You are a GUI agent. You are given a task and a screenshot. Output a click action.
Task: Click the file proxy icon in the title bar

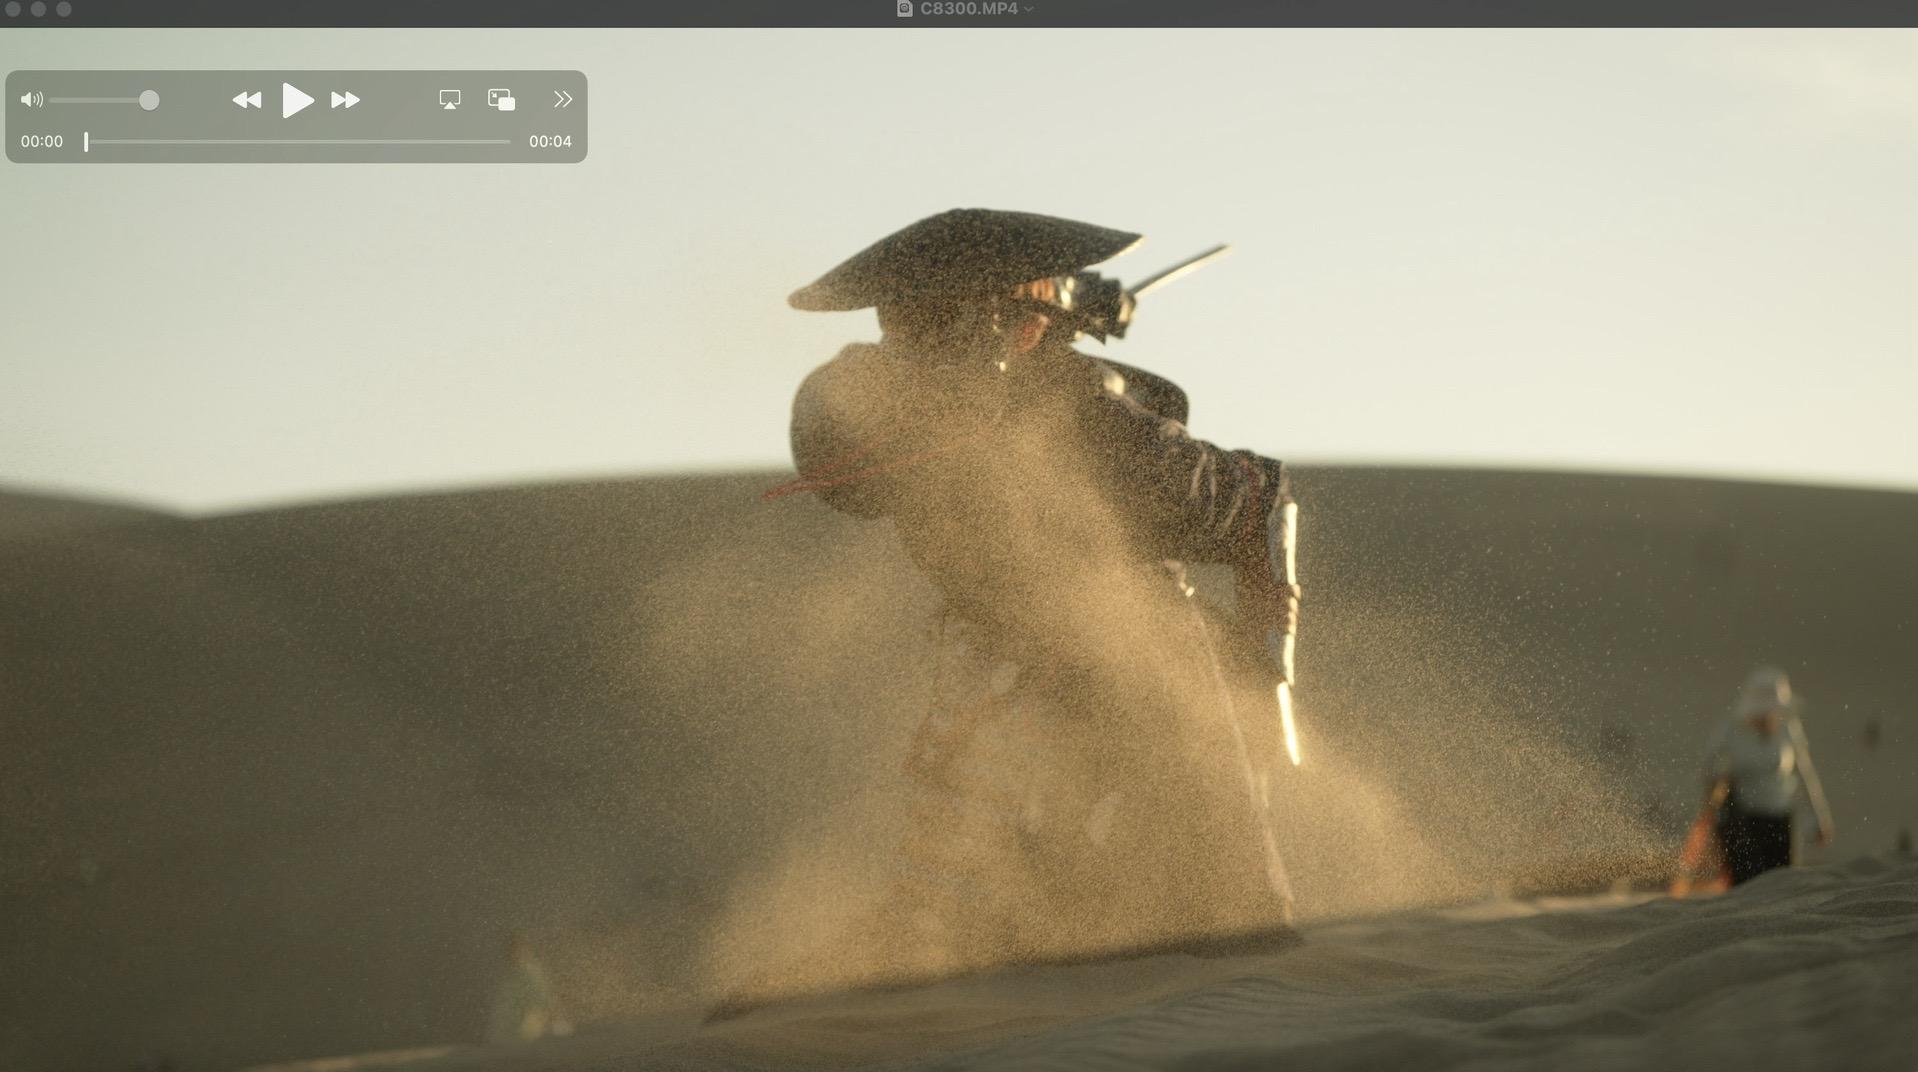tap(904, 9)
